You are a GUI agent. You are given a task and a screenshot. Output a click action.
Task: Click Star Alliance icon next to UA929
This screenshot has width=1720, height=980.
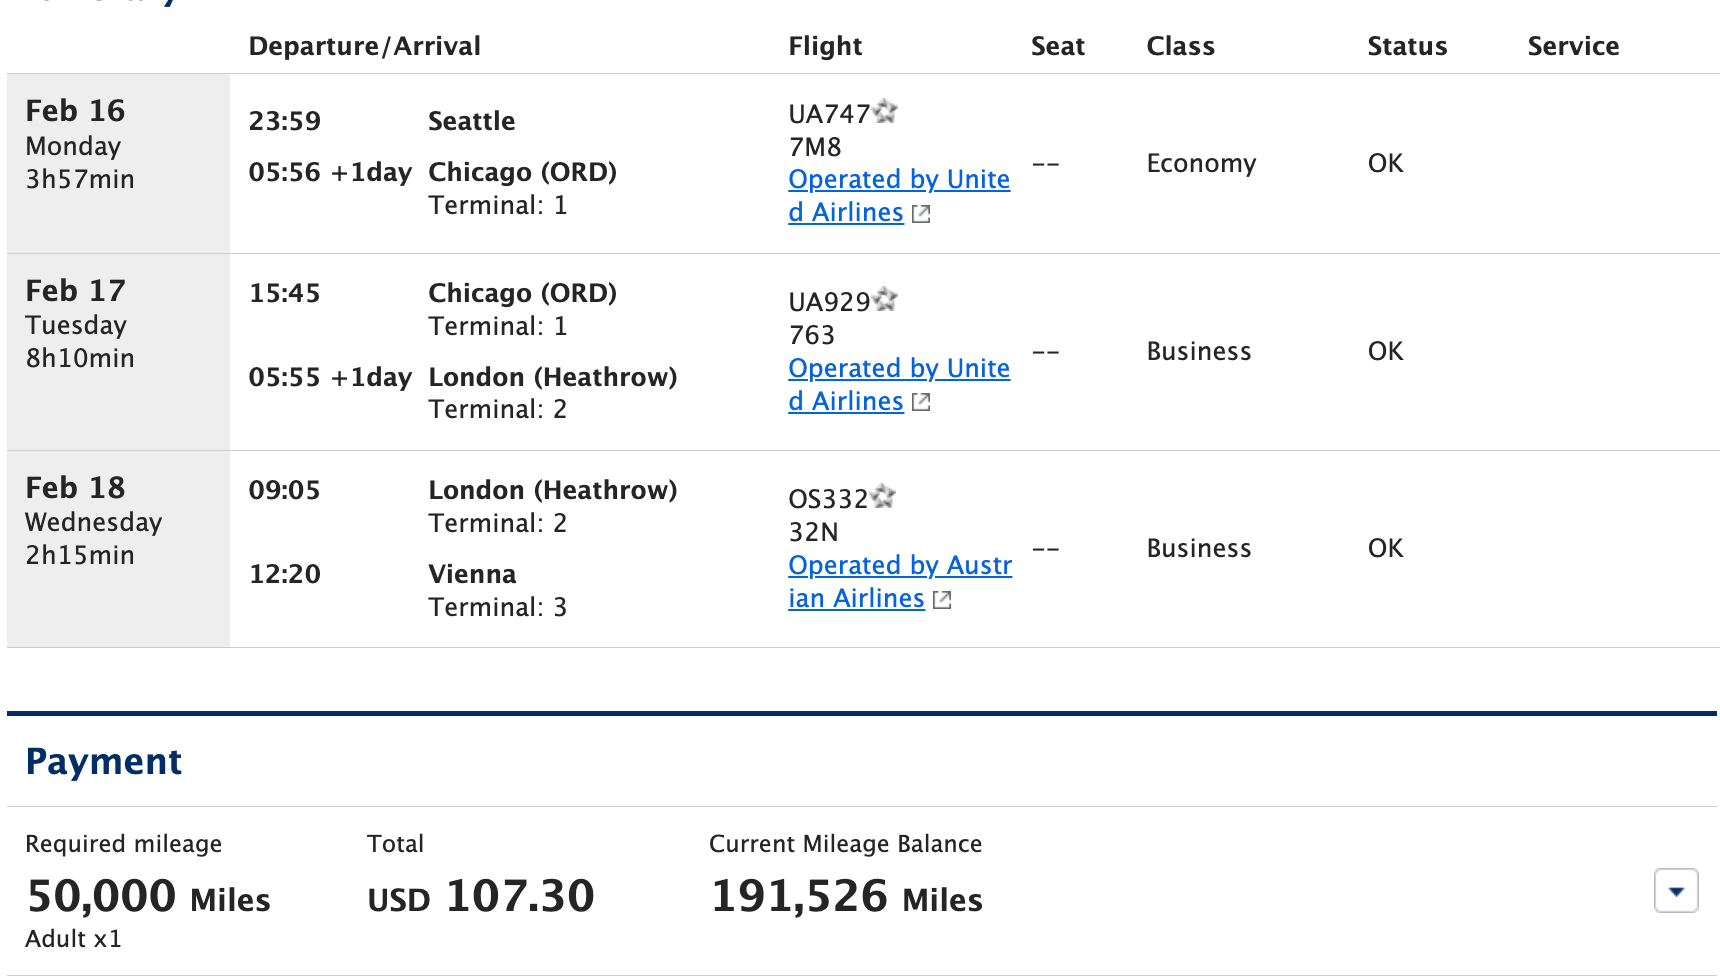click(x=886, y=300)
